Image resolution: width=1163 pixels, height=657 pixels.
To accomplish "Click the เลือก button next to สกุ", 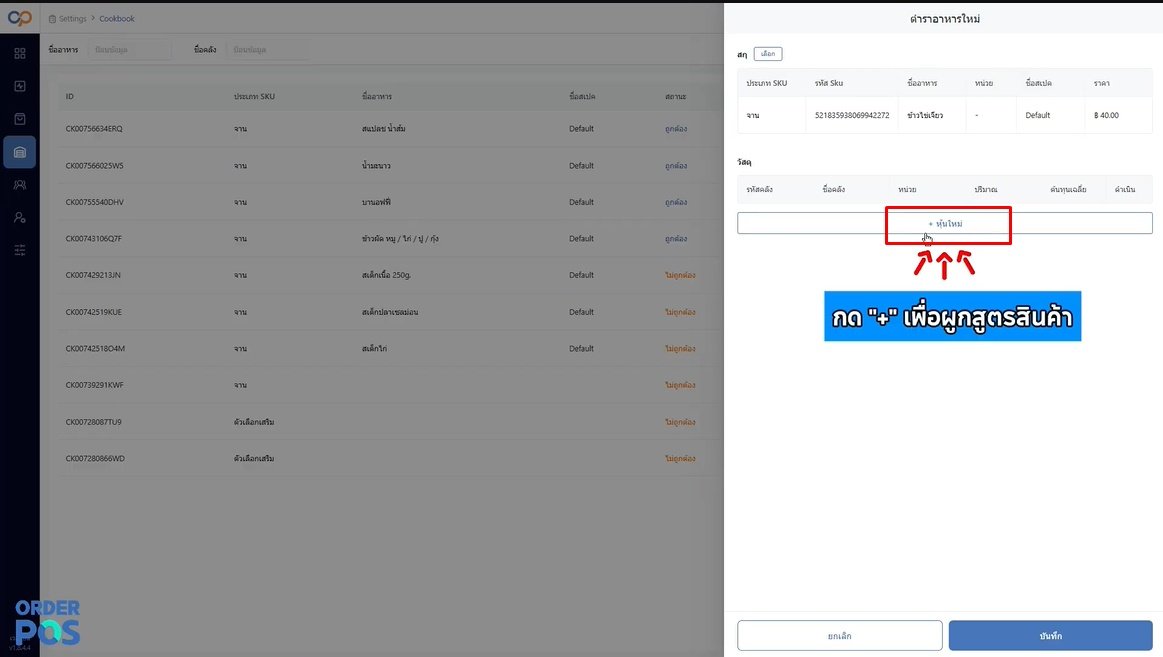I will (x=768, y=54).
